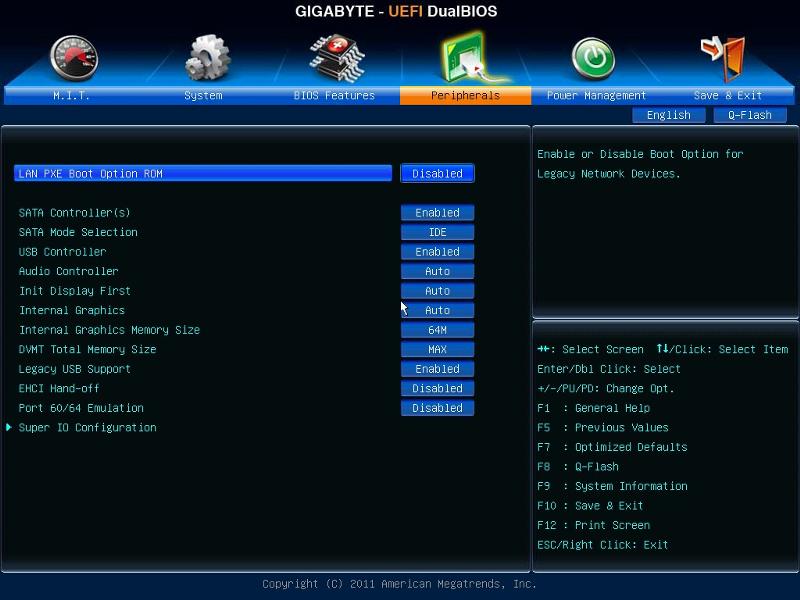Image resolution: width=800 pixels, height=600 pixels.
Task: Select the EHCI Hand-off label
Action: 59,389
